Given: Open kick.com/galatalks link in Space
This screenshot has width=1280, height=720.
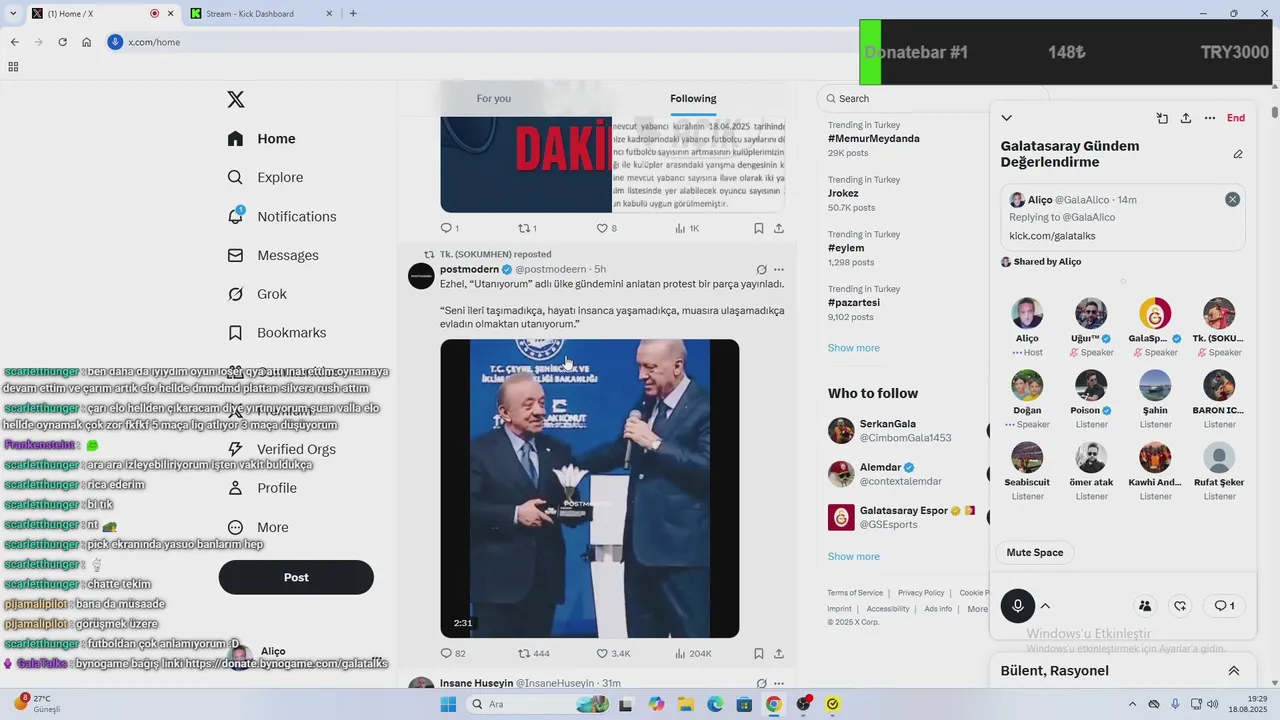Looking at the screenshot, I should [x=1052, y=236].
